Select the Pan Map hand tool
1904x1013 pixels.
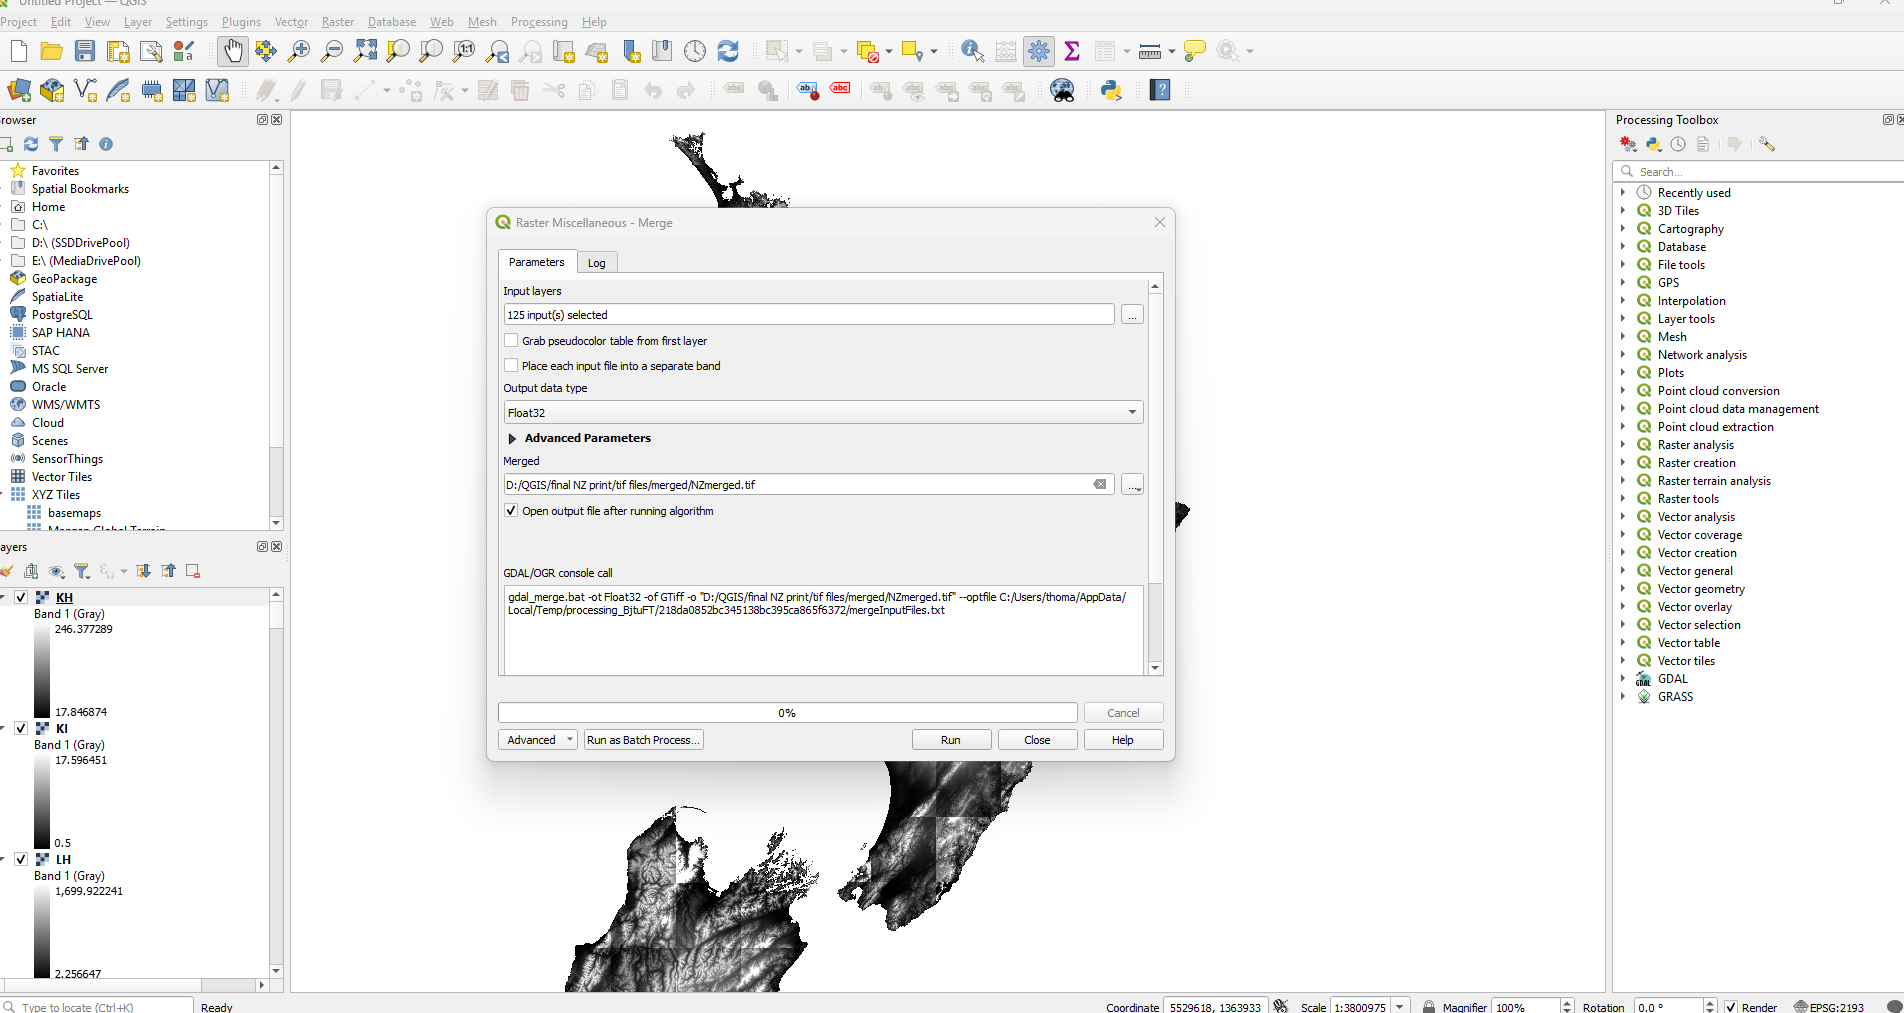(x=232, y=51)
